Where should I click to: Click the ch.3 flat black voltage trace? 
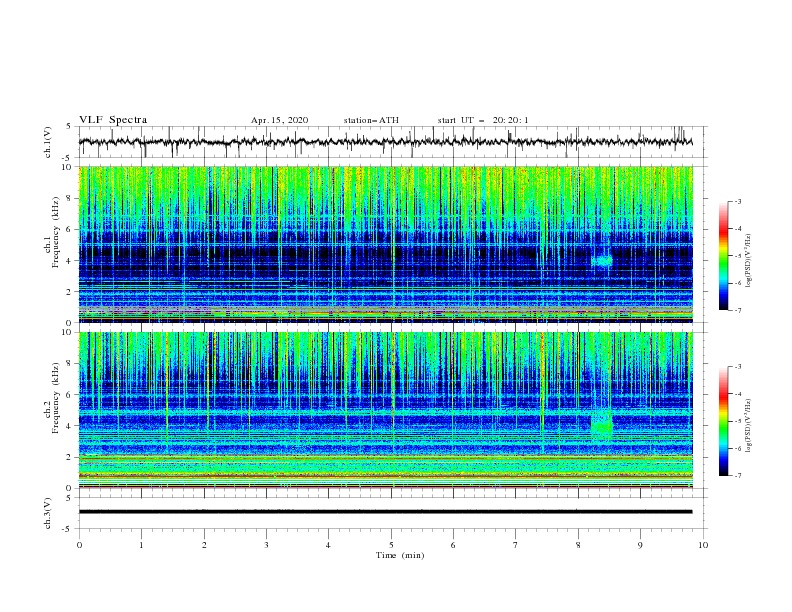click(x=385, y=512)
